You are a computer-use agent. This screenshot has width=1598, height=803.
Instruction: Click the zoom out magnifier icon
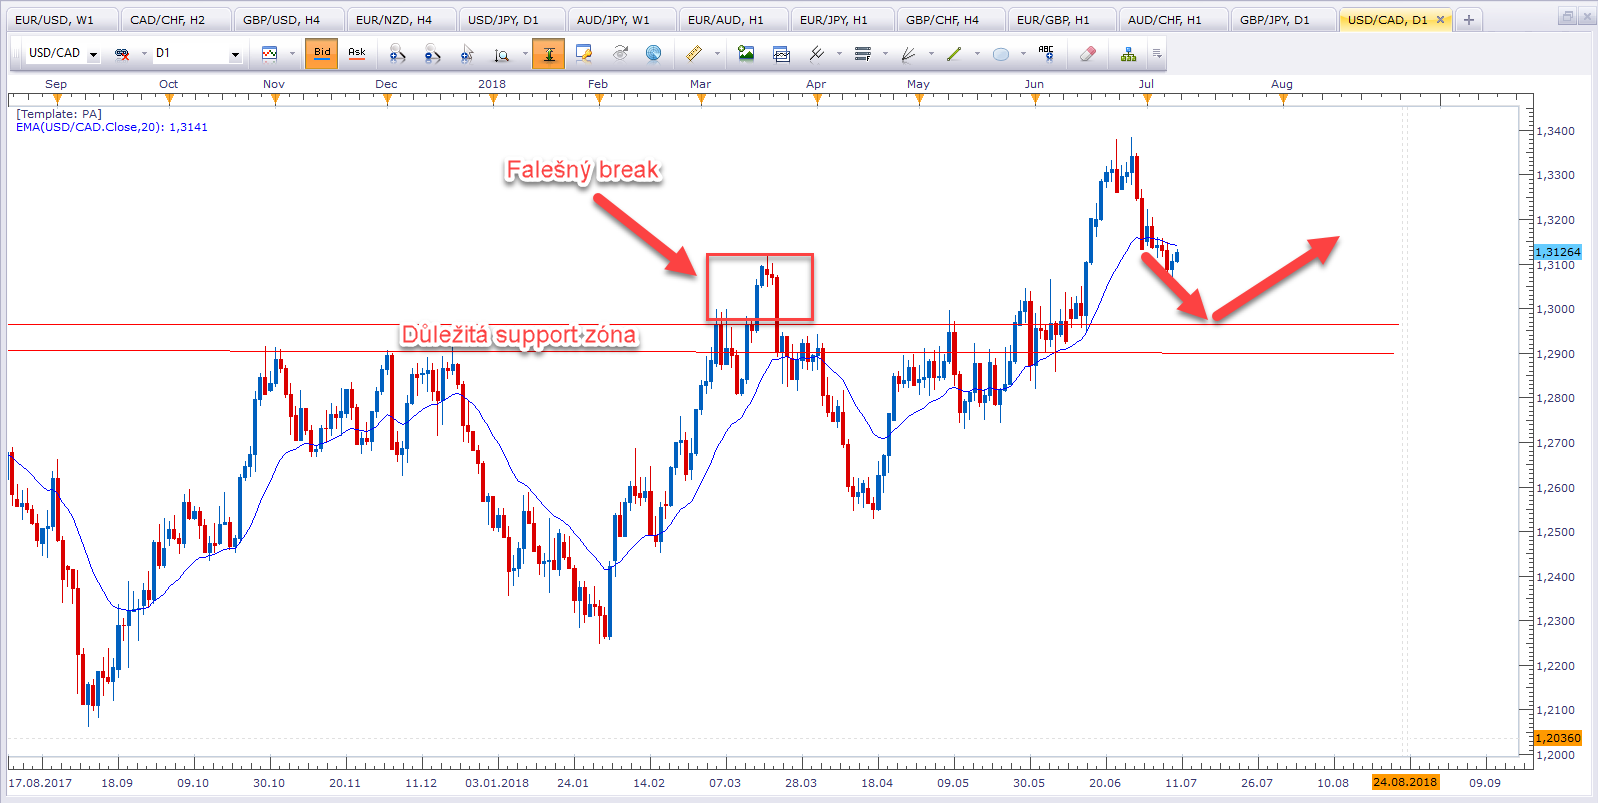pyautogui.click(x=432, y=54)
